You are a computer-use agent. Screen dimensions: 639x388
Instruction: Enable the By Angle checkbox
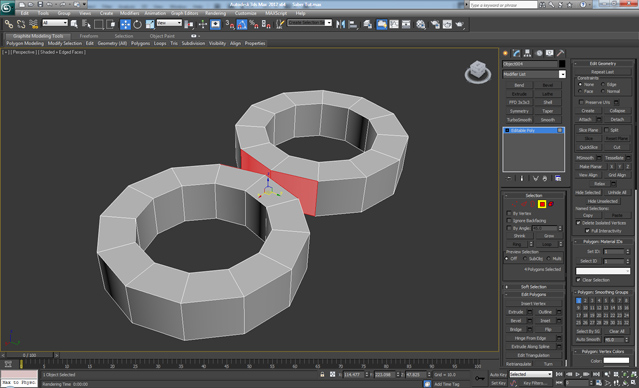pos(509,228)
